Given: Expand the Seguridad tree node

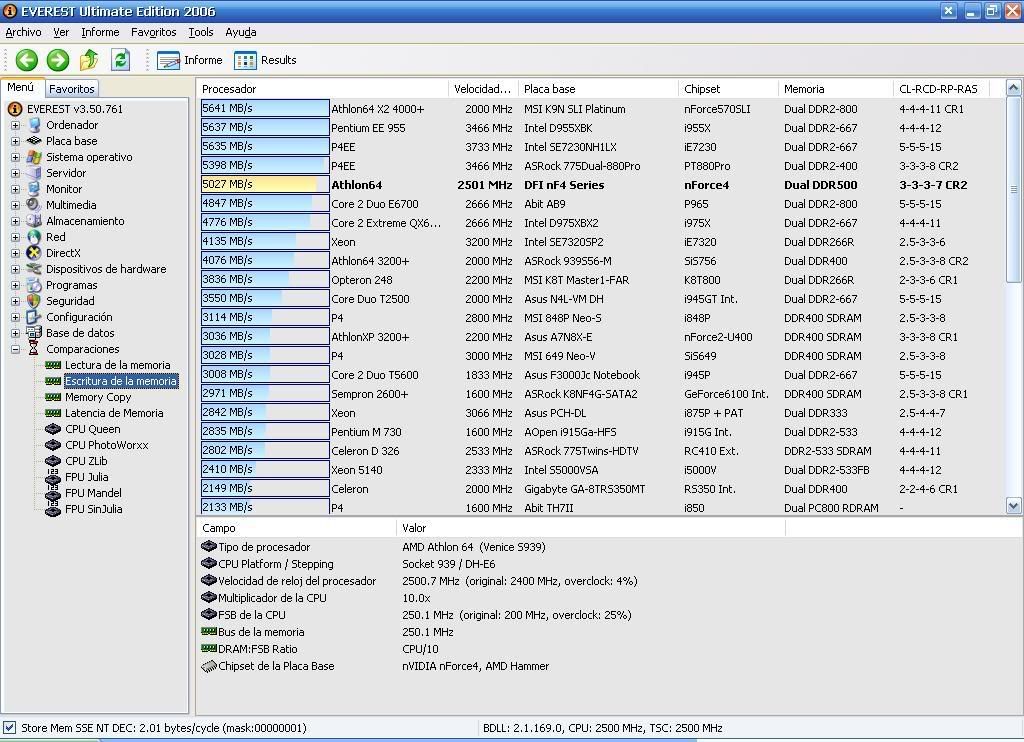Looking at the screenshot, I should [x=16, y=301].
